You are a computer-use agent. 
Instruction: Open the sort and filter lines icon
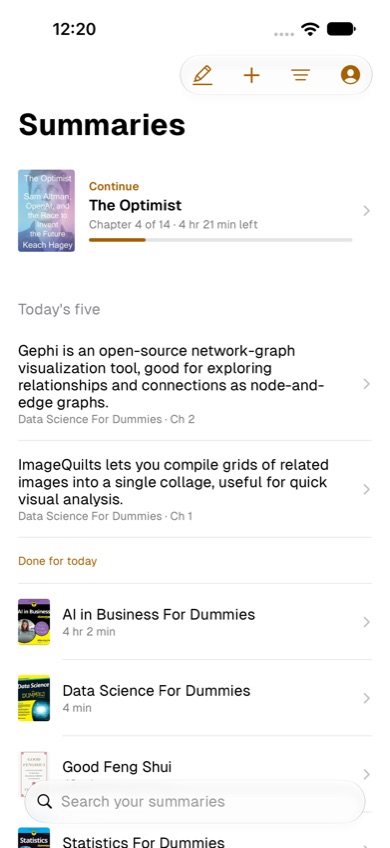coord(301,75)
